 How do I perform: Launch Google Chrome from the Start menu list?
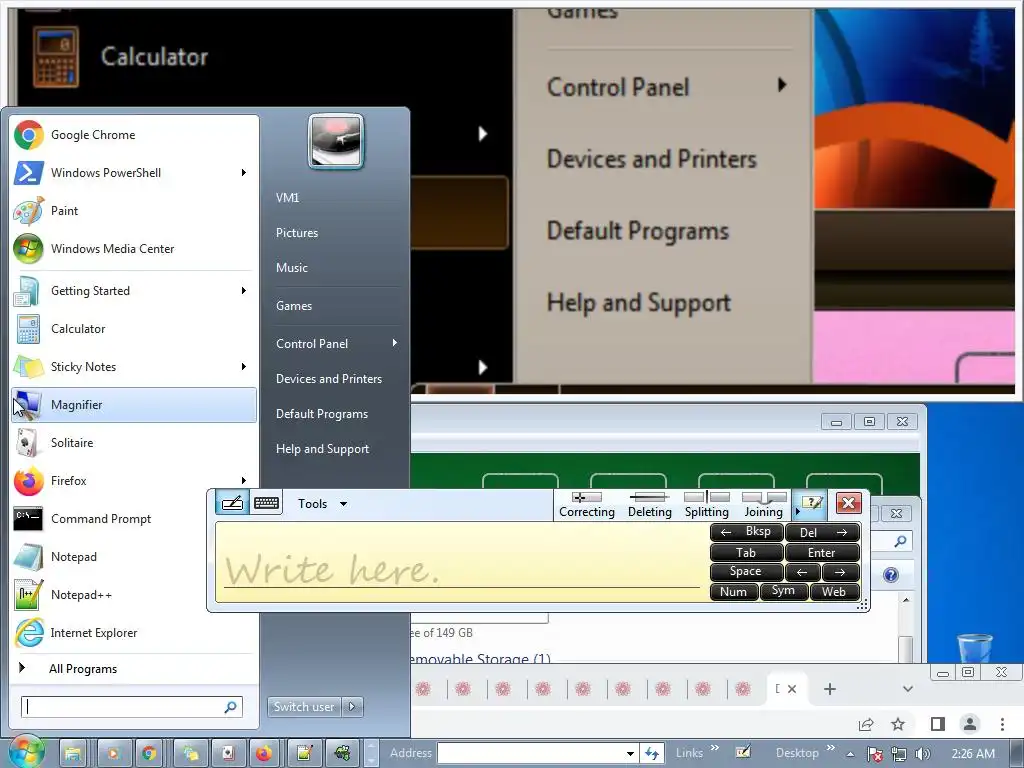134,135
